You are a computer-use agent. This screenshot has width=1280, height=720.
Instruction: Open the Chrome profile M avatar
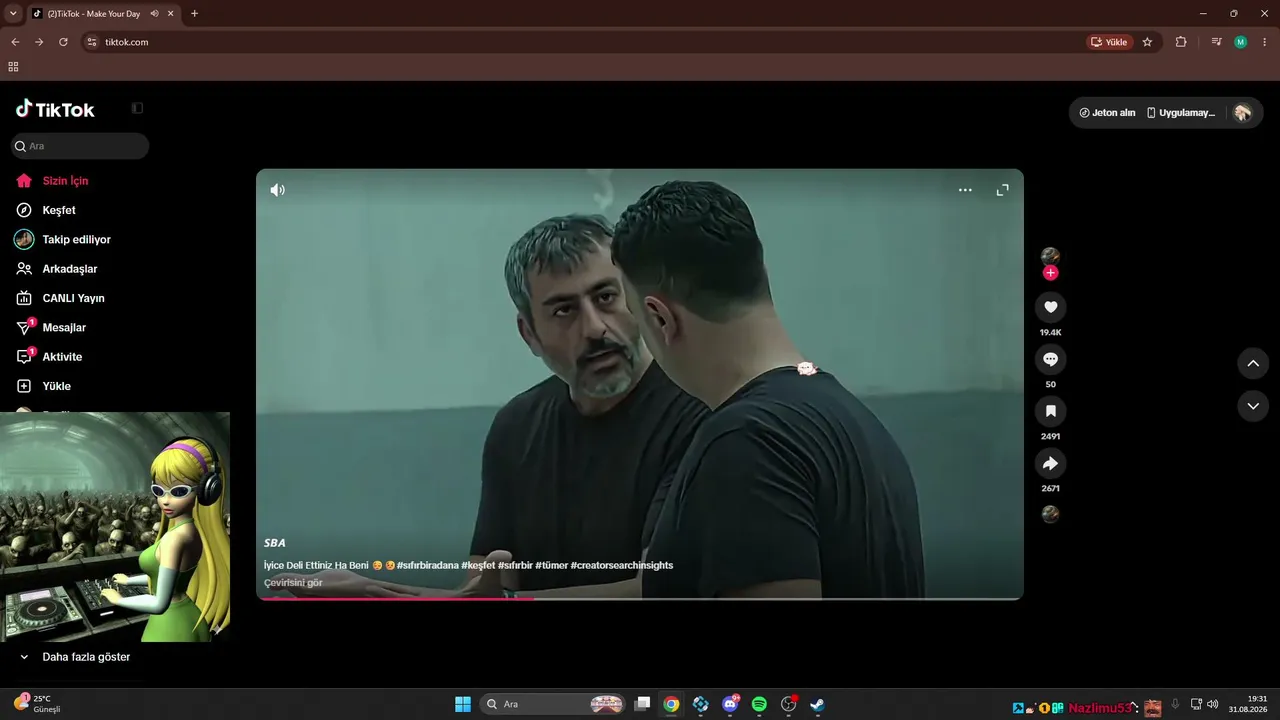pyautogui.click(x=1241, y=42)
